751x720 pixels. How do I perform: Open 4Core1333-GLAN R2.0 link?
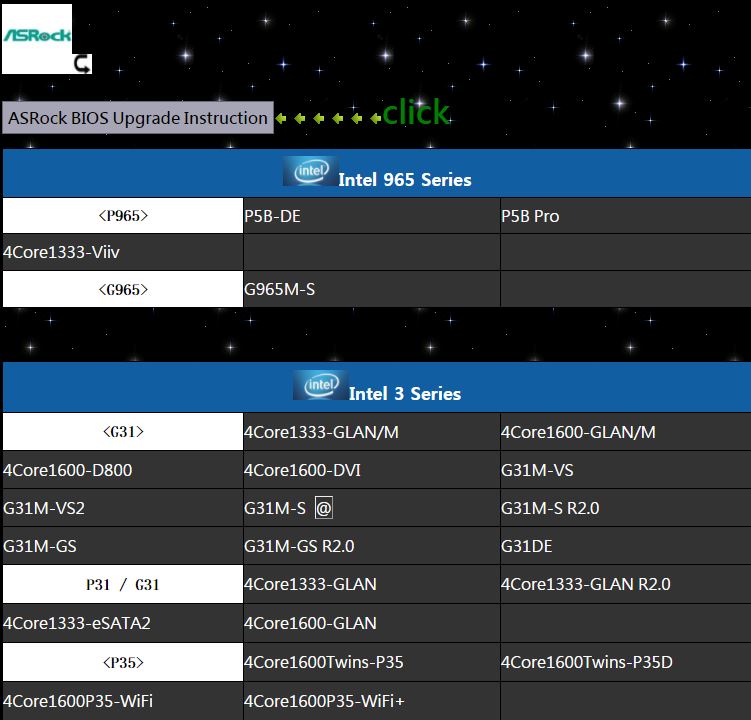[586, 584]
